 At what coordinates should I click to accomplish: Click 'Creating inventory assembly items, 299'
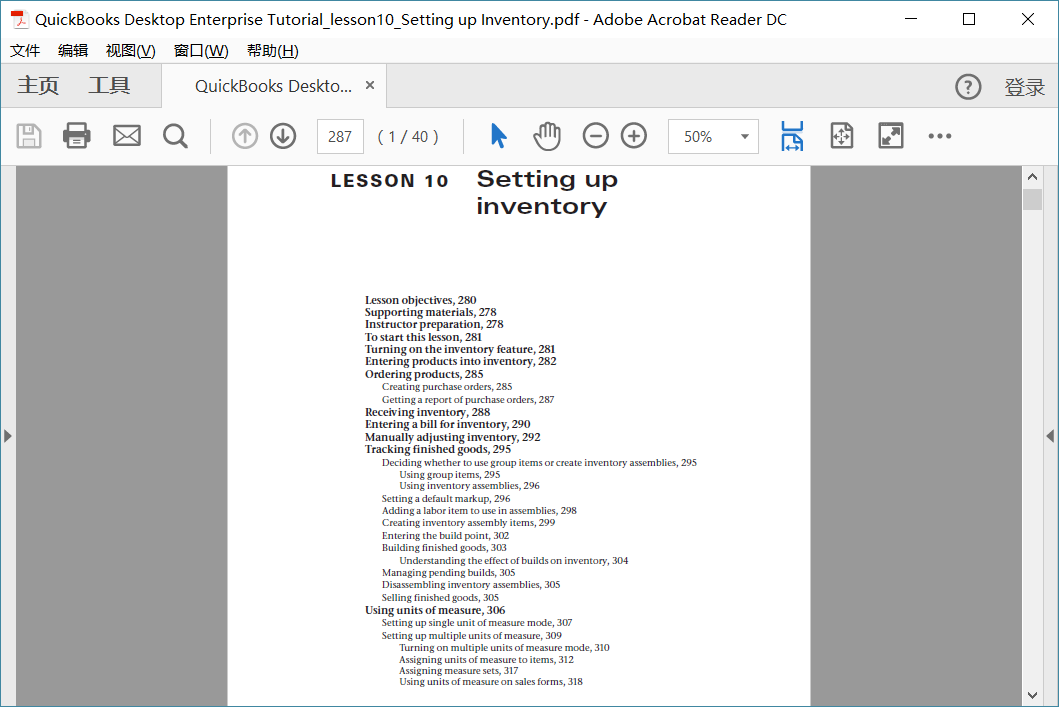click(x=468, y=523)
